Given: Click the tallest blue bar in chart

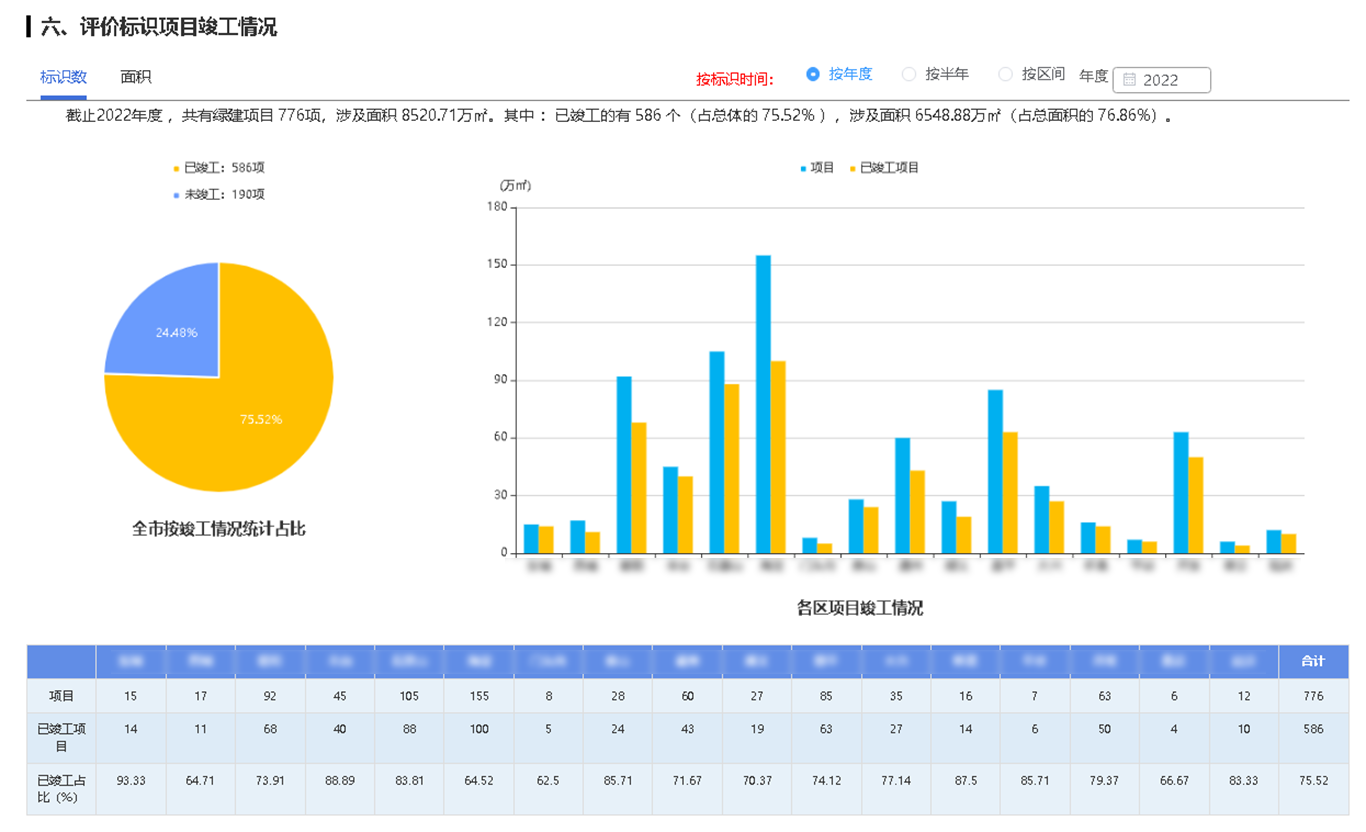Looking at the screenshot, I should 763,400.
